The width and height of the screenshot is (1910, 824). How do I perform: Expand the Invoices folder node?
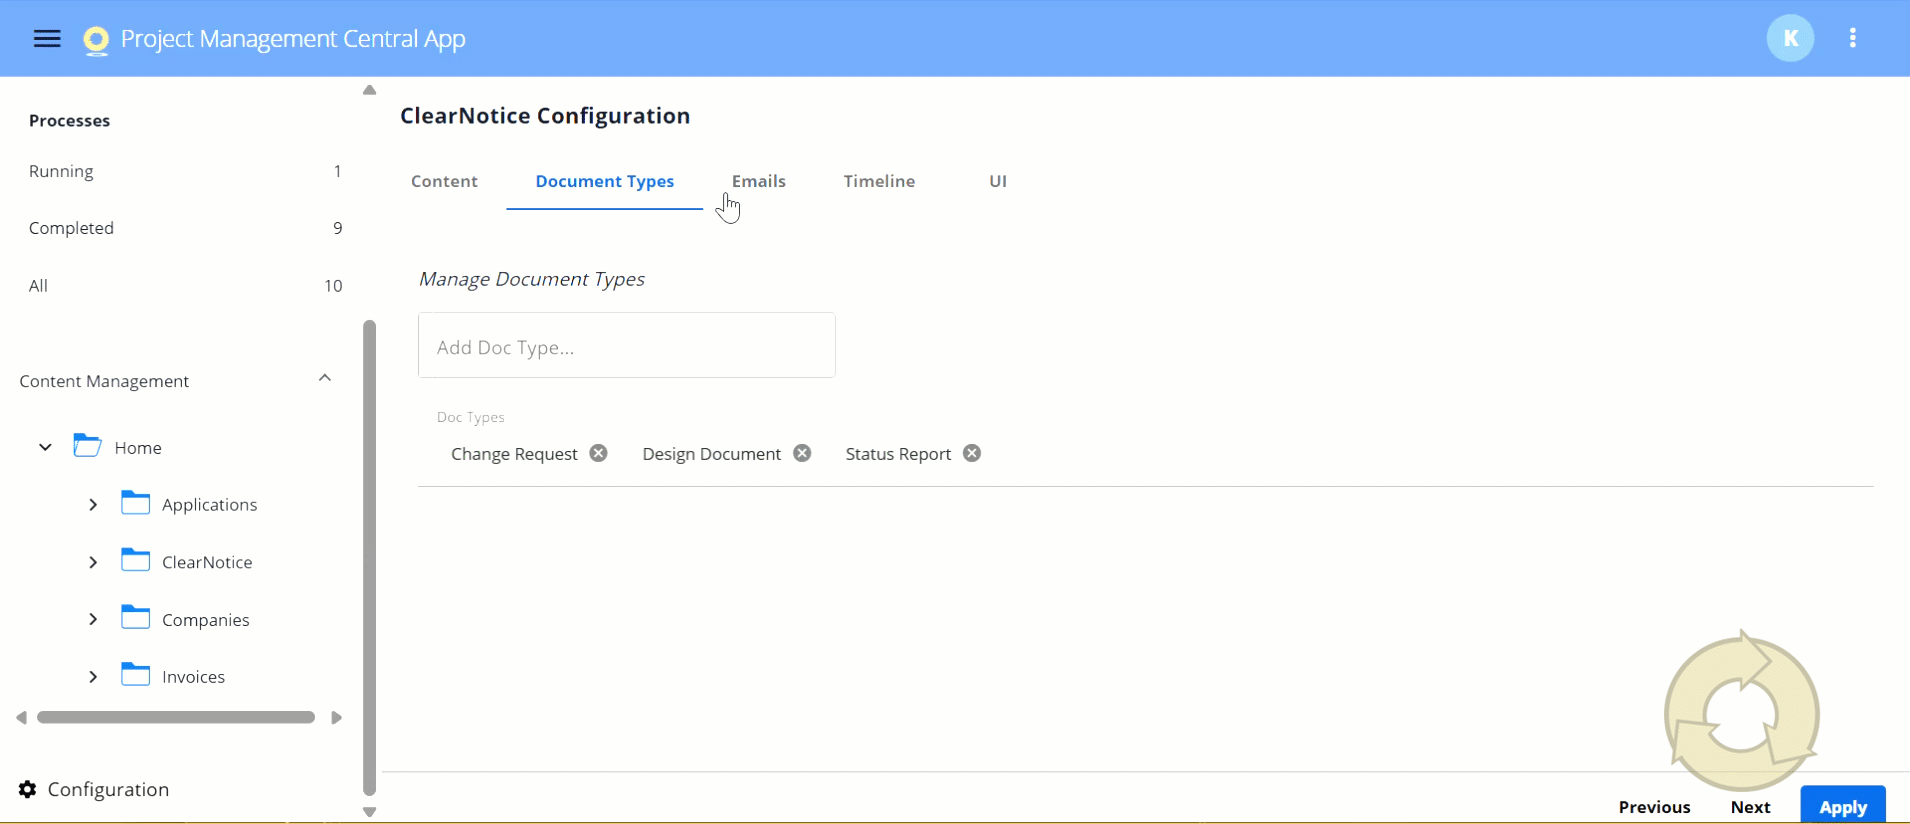93,677
